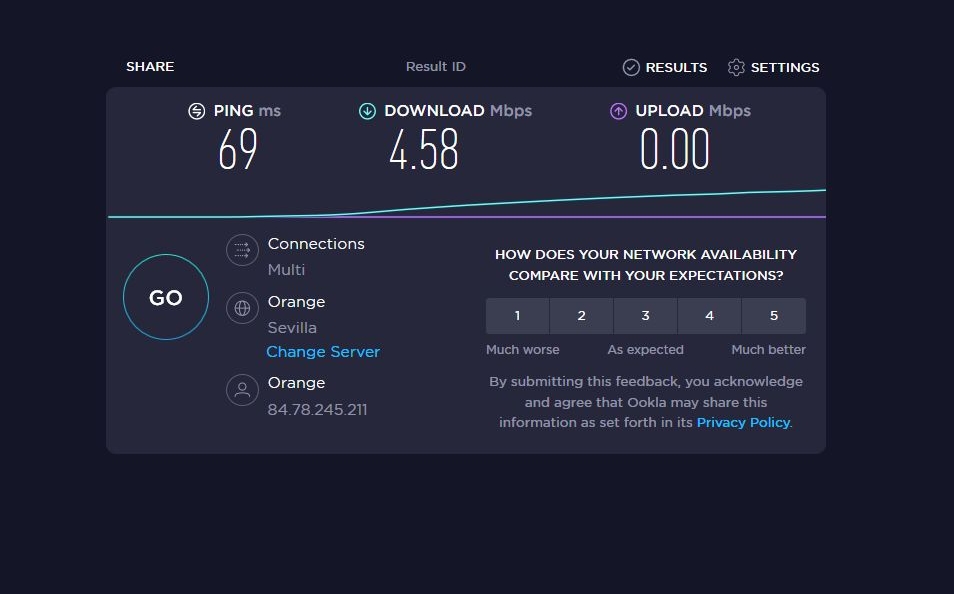Pick rating 4 in the survey

(710, 316)
